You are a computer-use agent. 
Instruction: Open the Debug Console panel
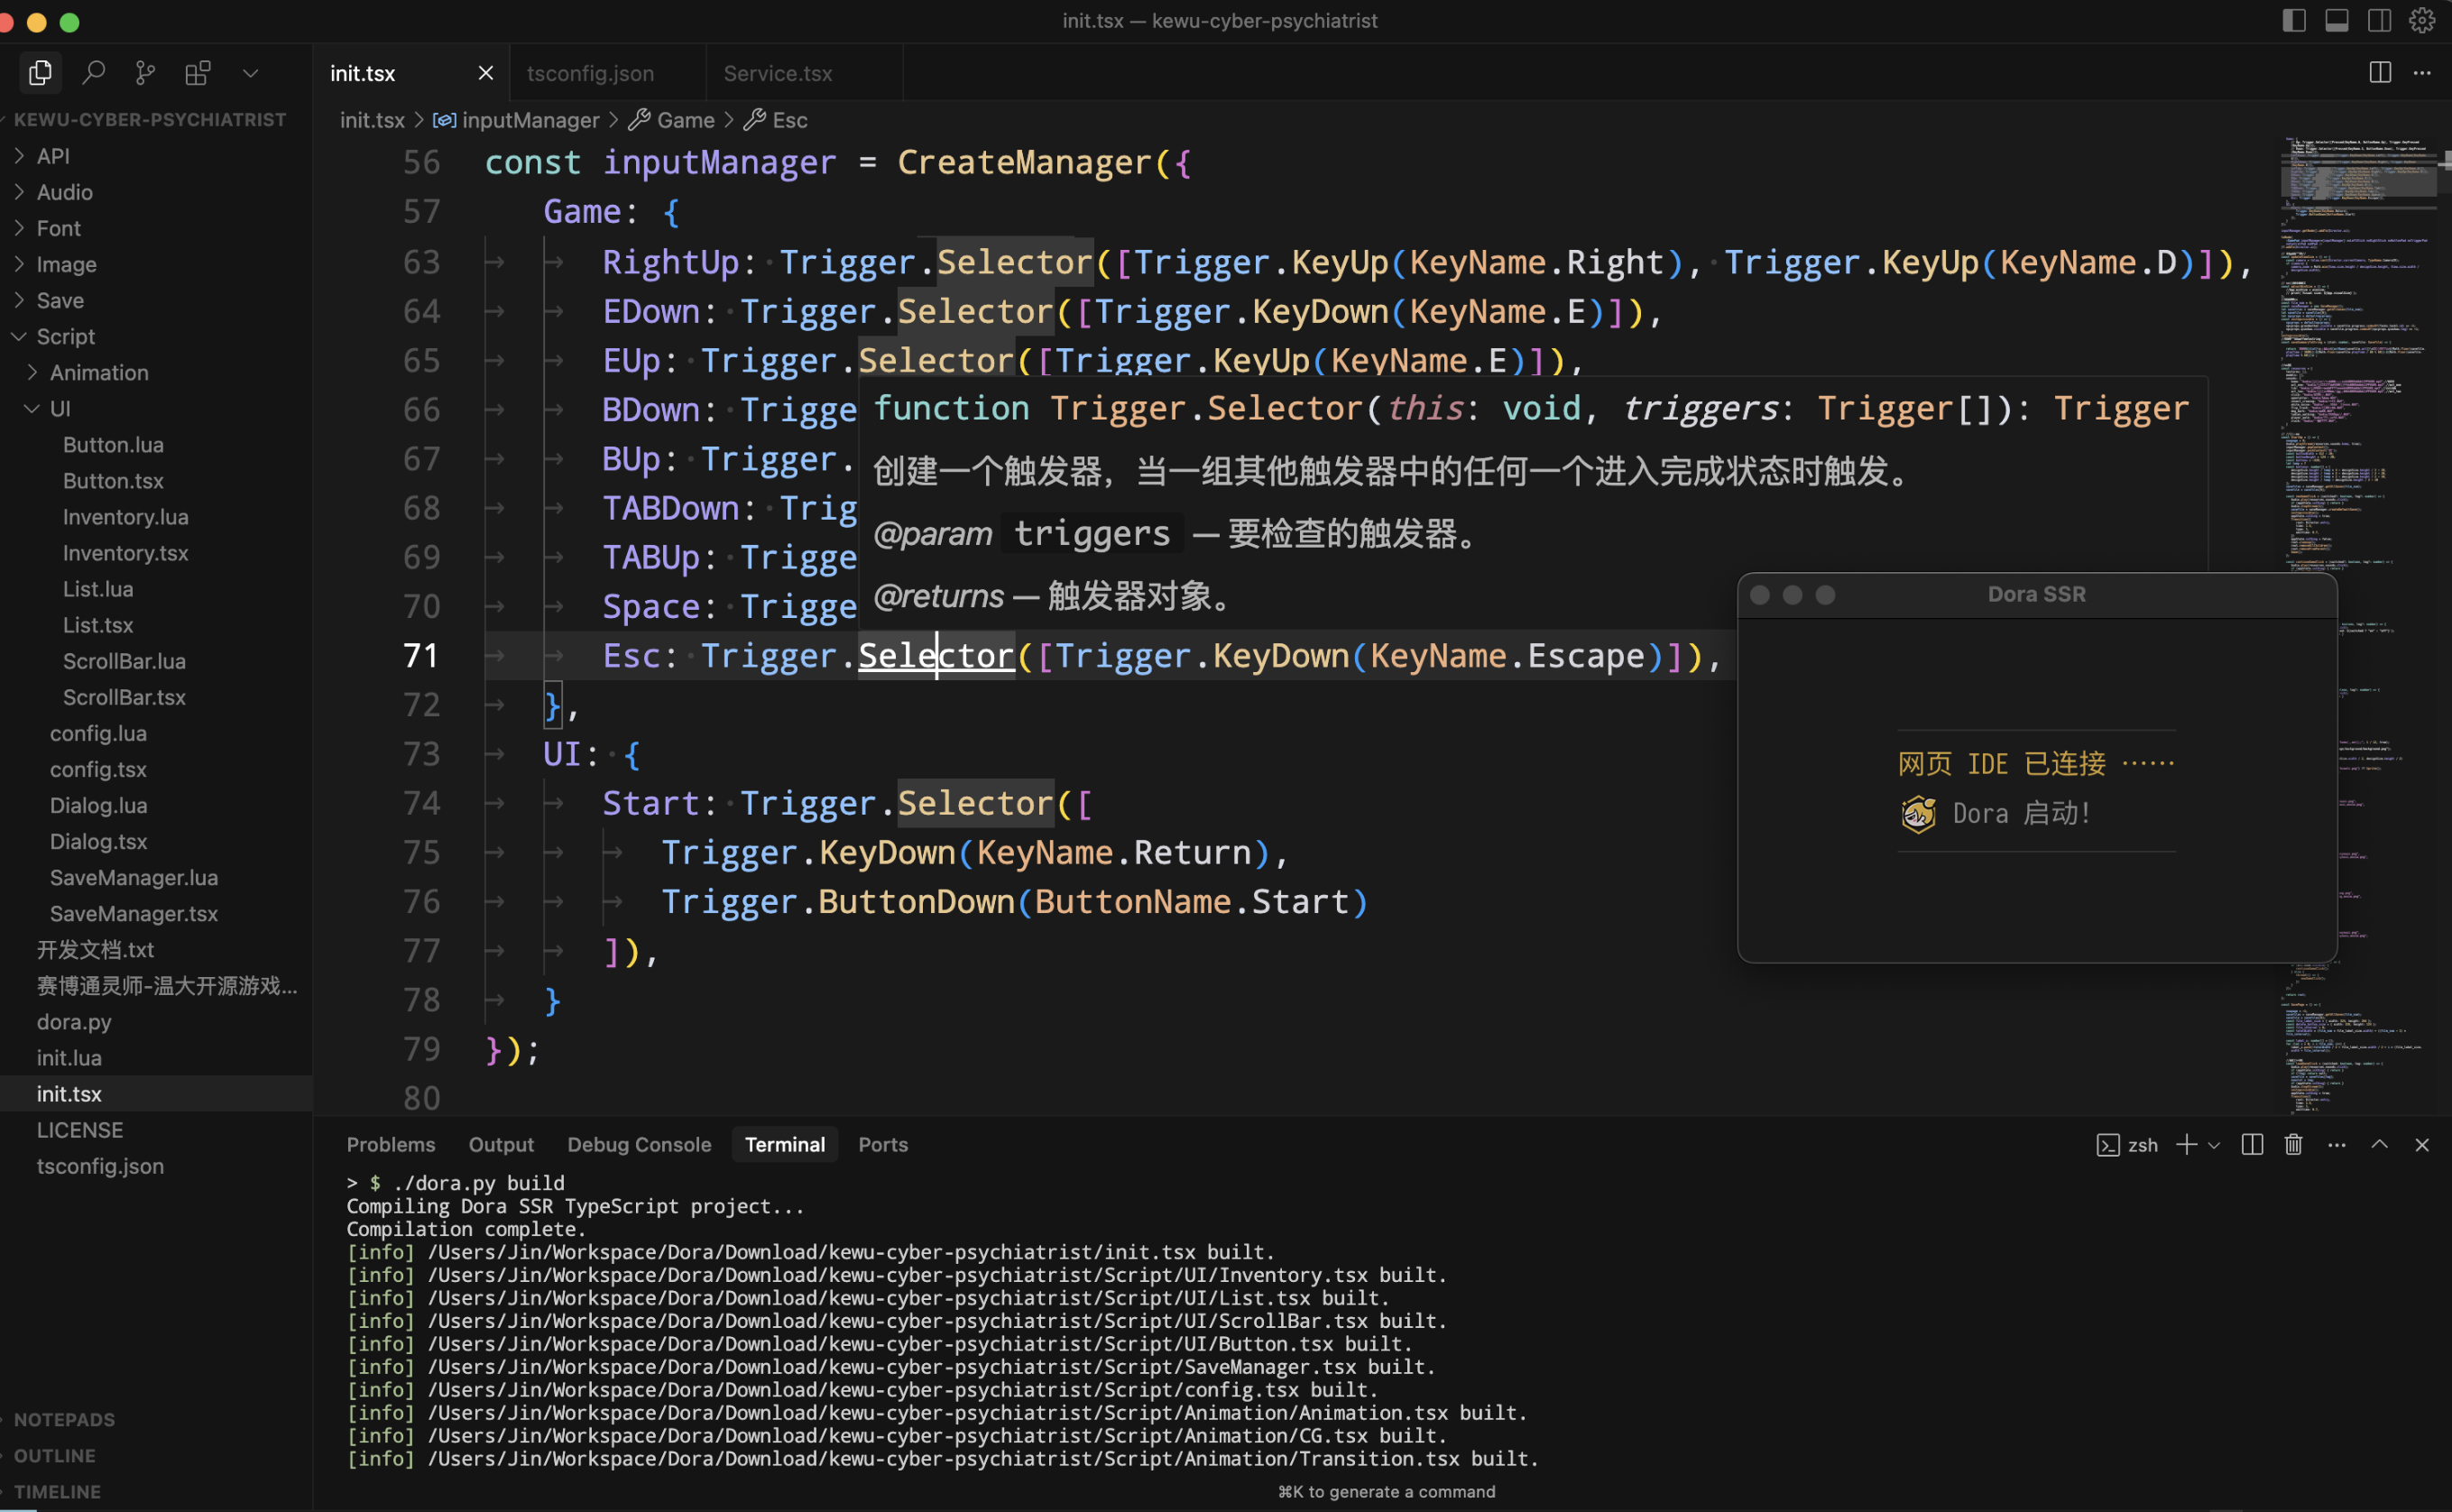click(x=639, y=1144)
